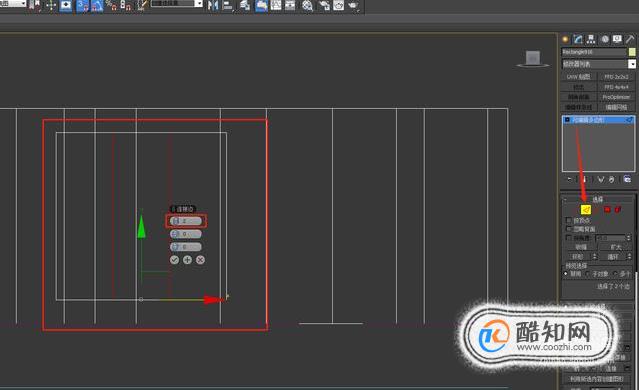
Task: Click the Mirror tool icon
Action: point(213,5)
